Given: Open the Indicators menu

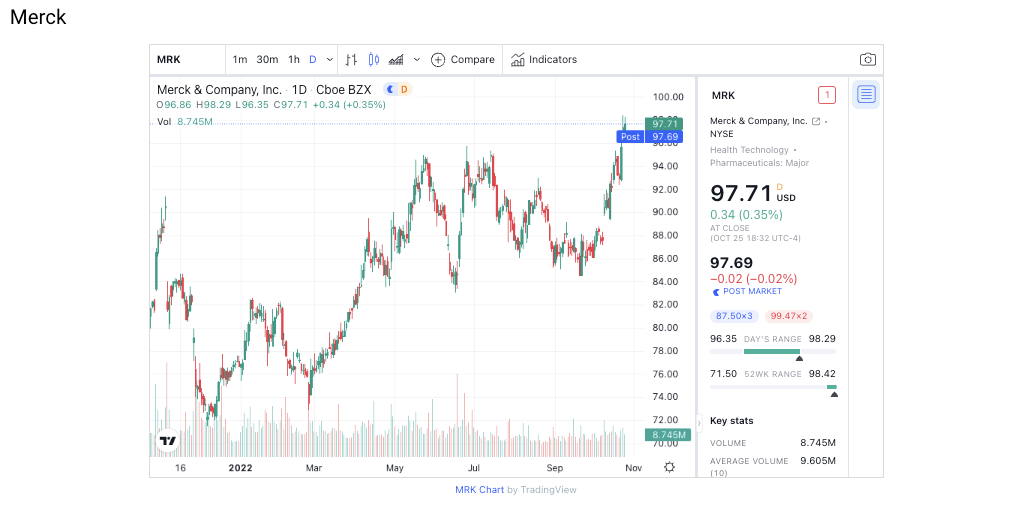Looking at the screenshot, I should tap(544, 59).
